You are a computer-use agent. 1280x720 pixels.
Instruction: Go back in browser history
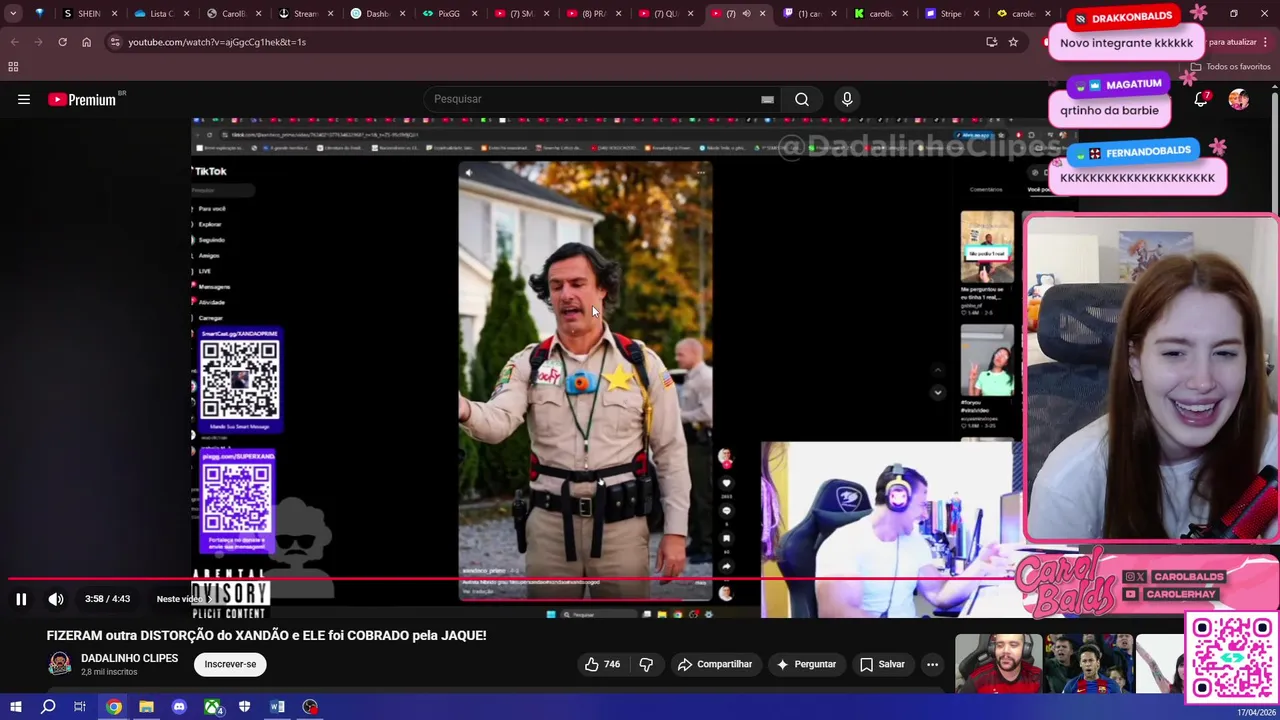tap(14, 42)
